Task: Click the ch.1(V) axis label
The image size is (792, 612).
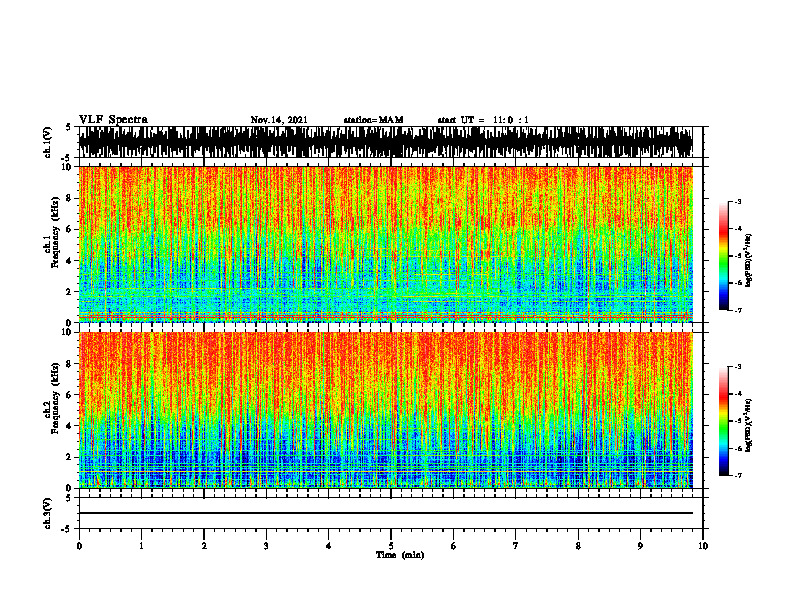Action: (47, 142)
